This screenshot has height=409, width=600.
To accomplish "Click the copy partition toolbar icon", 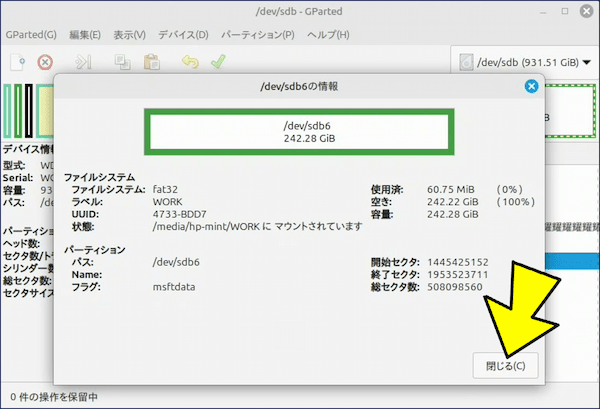I will point(123,62).
